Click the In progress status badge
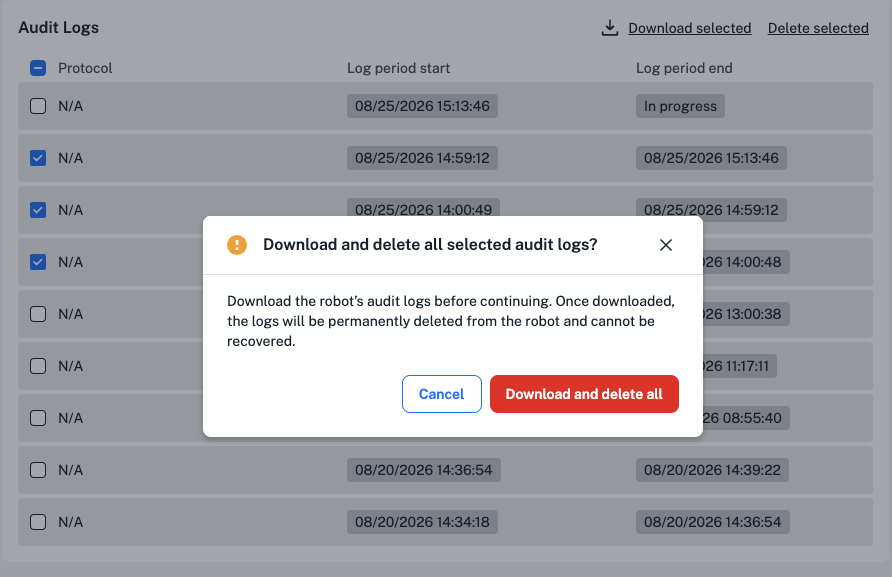 (x=680, y=106)
